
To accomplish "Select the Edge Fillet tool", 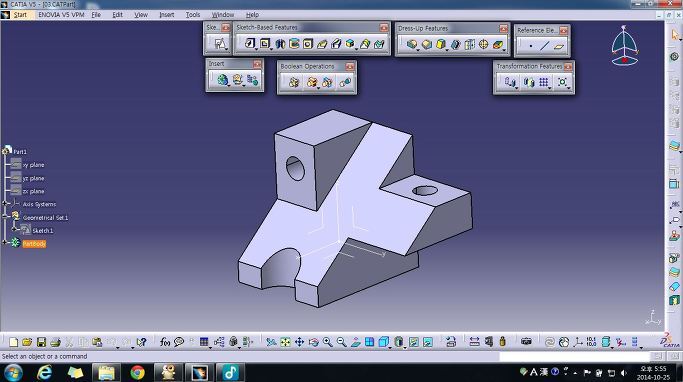I will coord(411,44).
